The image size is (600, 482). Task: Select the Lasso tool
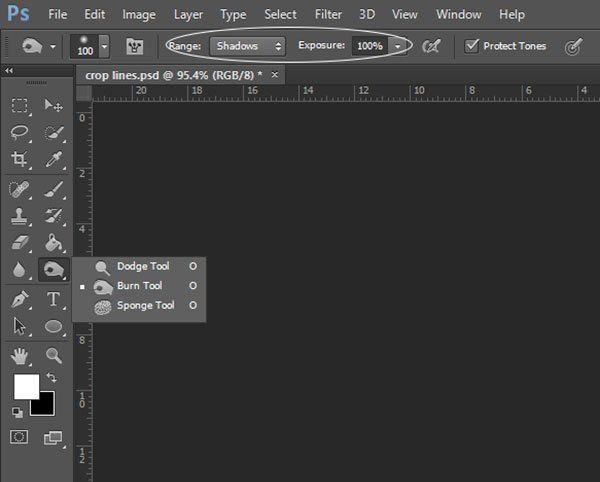(x=19, y=132)
